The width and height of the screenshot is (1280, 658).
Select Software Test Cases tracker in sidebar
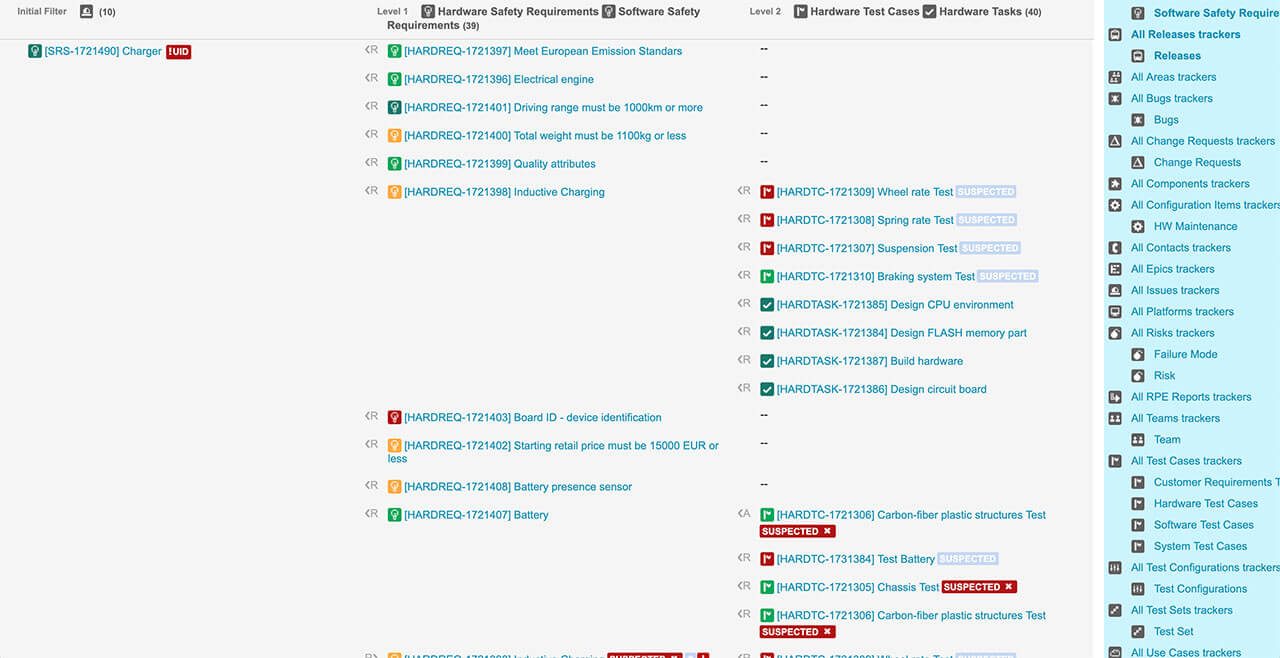tap(1203, 525)
